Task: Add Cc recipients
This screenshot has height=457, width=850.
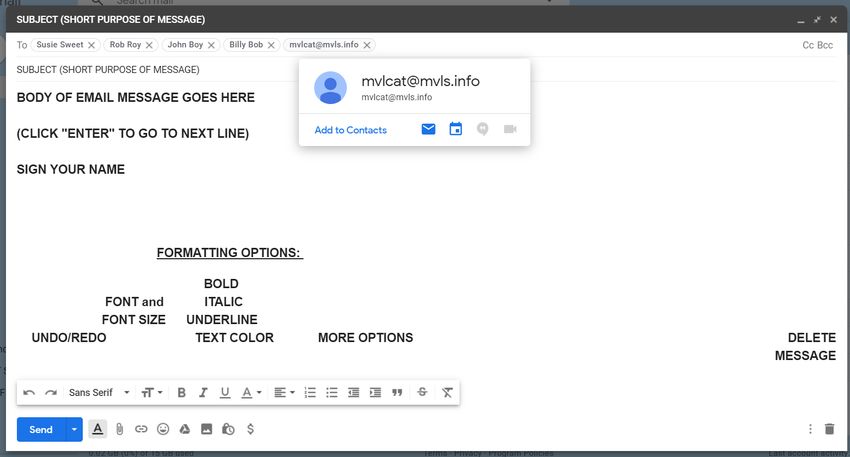Action: coord(808,45)
